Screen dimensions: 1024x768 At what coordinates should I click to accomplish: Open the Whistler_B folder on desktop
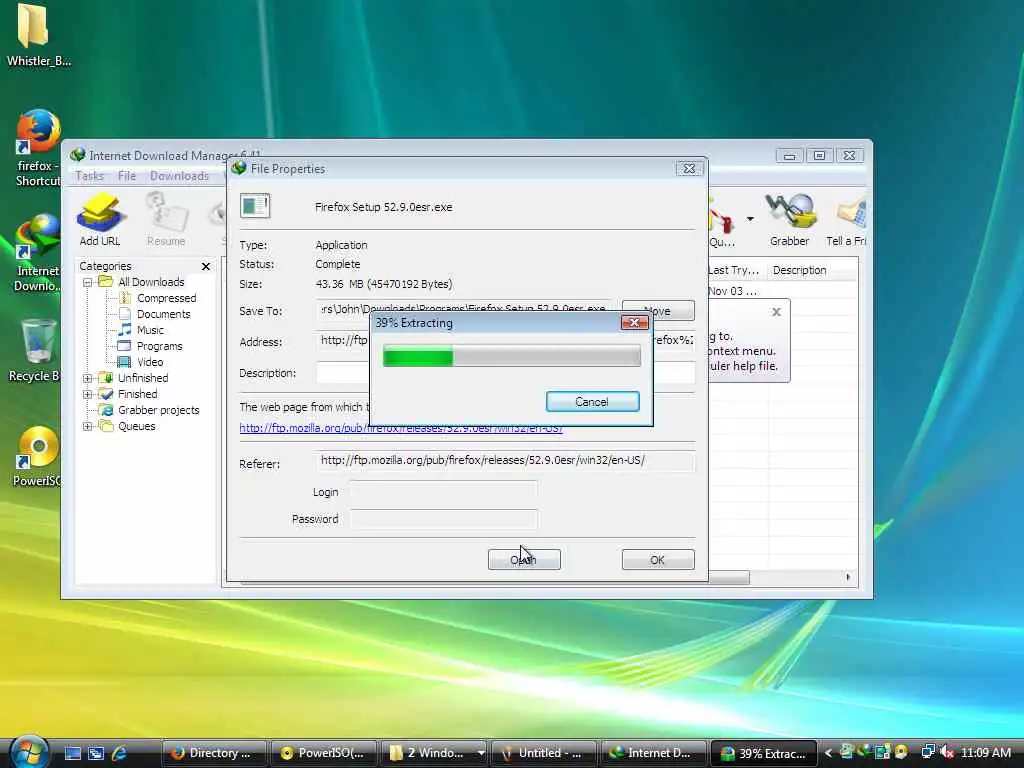[37, 36]
